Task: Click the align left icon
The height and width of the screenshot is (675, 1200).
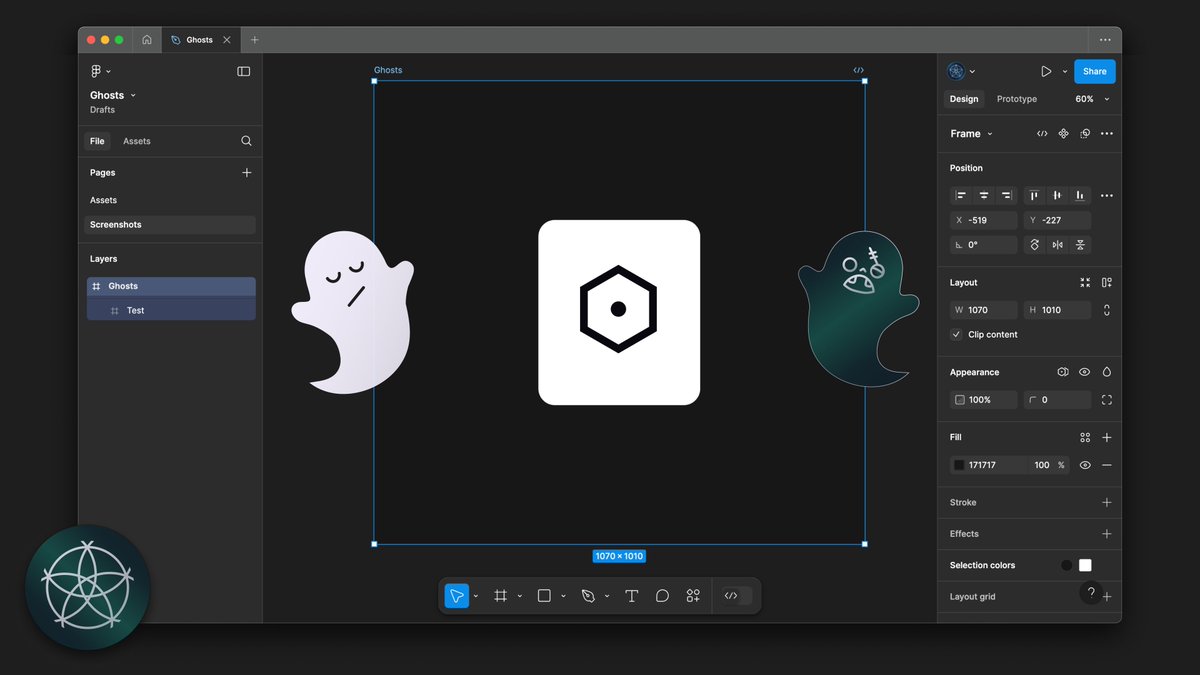Action: tap(961, 196)
